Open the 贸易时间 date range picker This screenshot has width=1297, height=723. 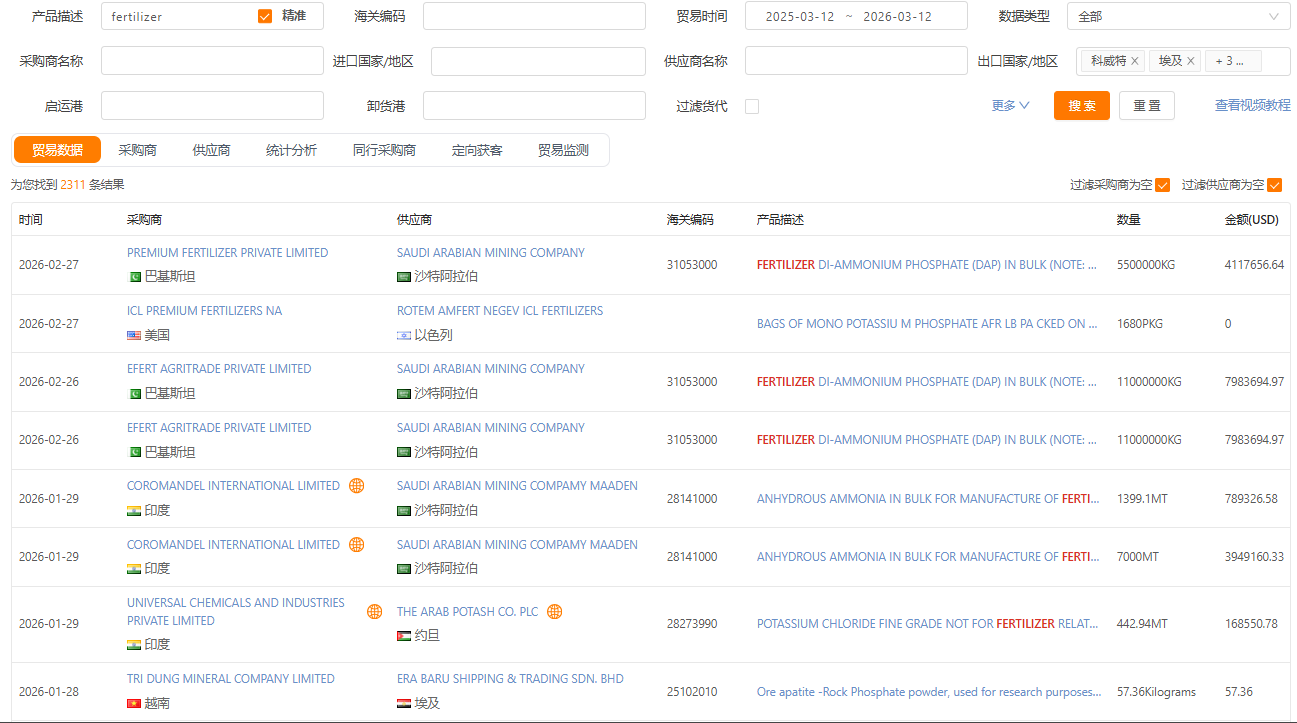click(856, 16)
